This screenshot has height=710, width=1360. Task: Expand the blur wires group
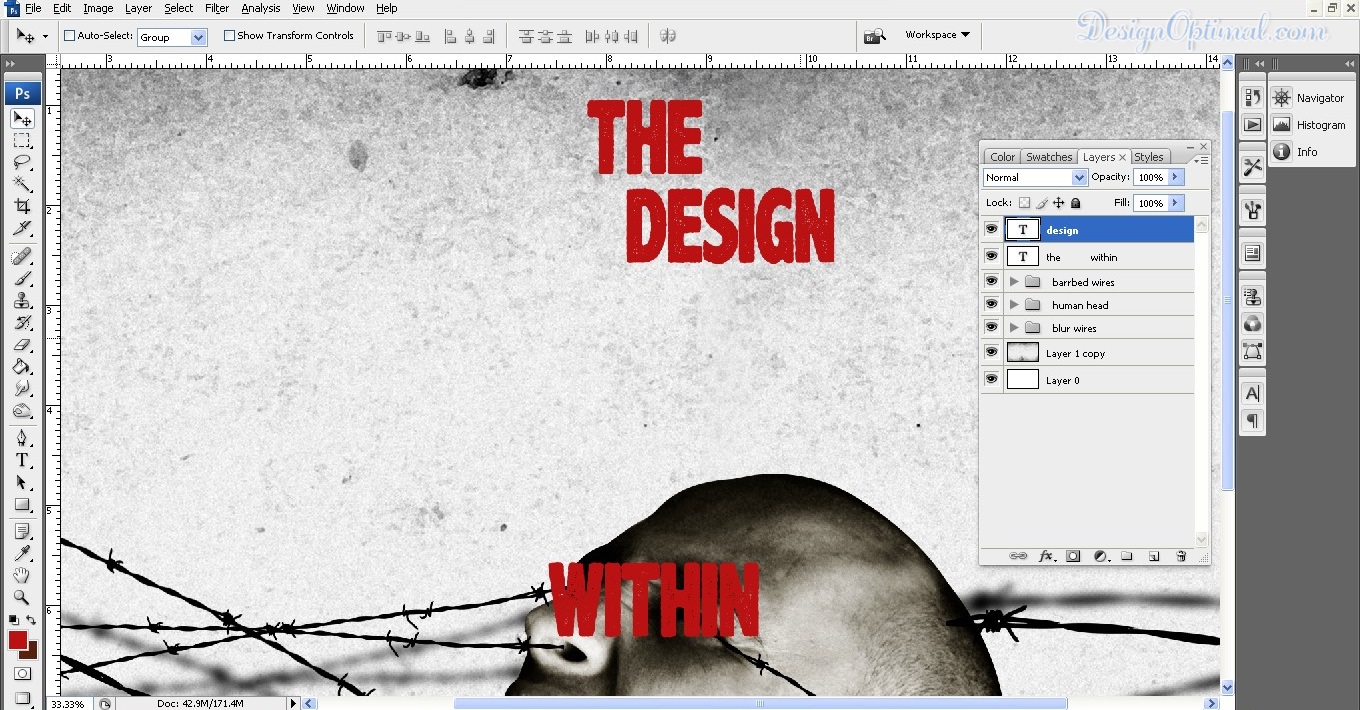click(1014, 328)
